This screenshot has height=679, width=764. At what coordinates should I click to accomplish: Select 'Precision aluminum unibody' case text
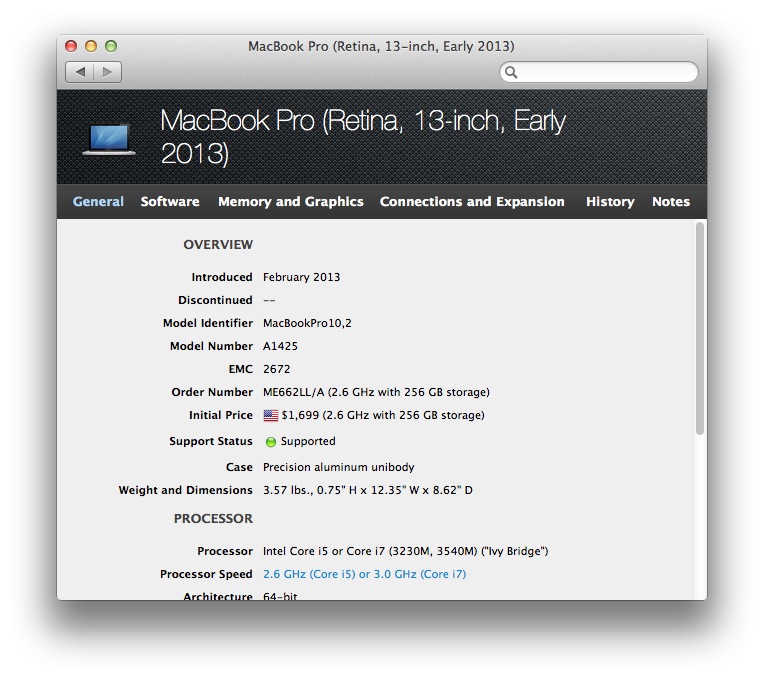[339, 467]
